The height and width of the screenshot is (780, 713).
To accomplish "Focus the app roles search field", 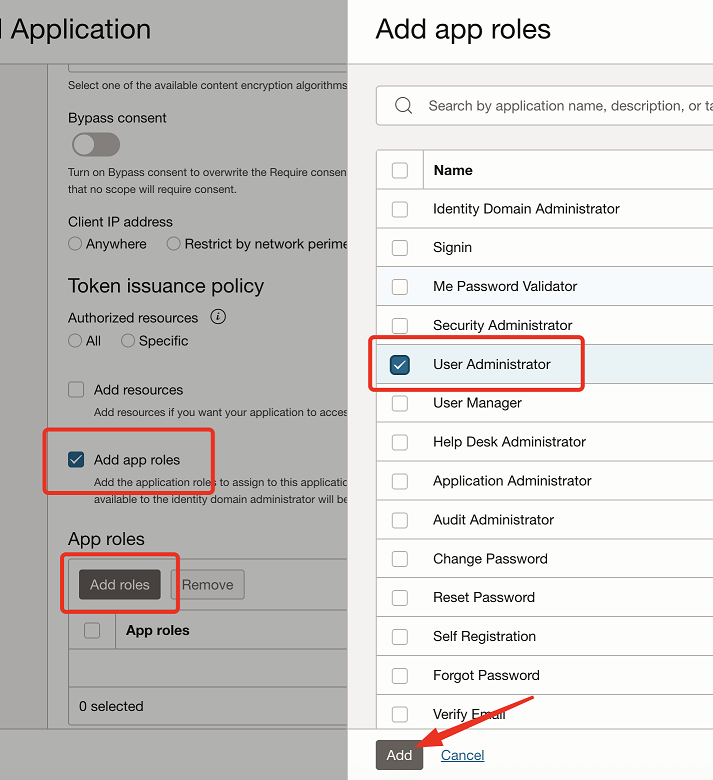I will click(545, 105).
